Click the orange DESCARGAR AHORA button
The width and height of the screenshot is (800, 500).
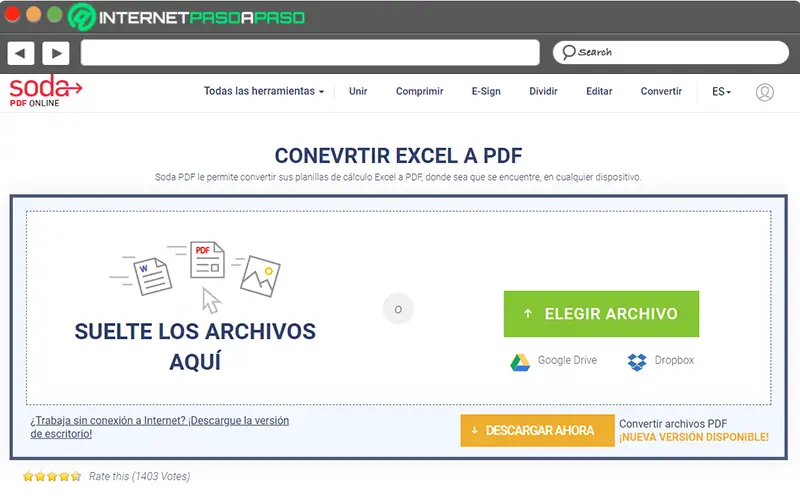[537, 431]
